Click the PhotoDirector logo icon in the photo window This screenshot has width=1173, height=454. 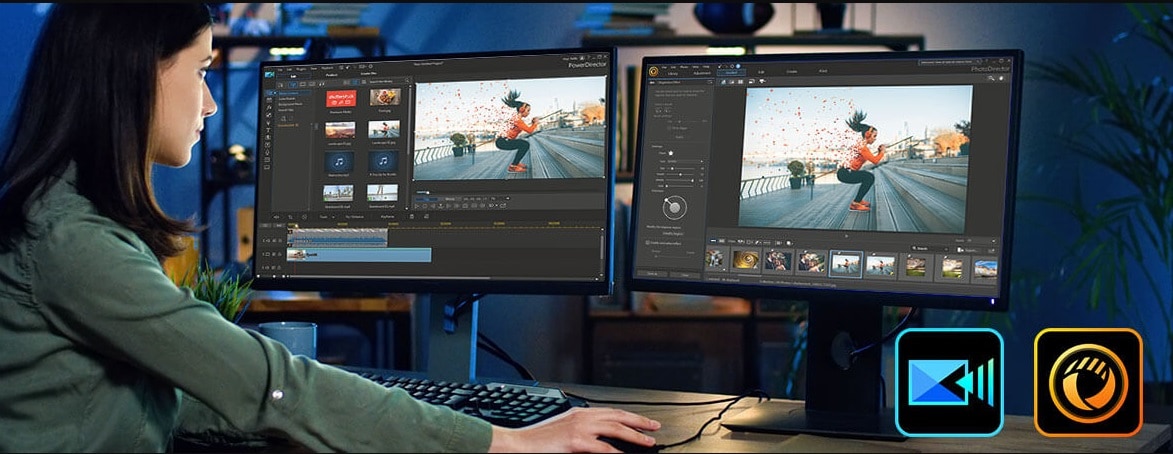point(653,71)
